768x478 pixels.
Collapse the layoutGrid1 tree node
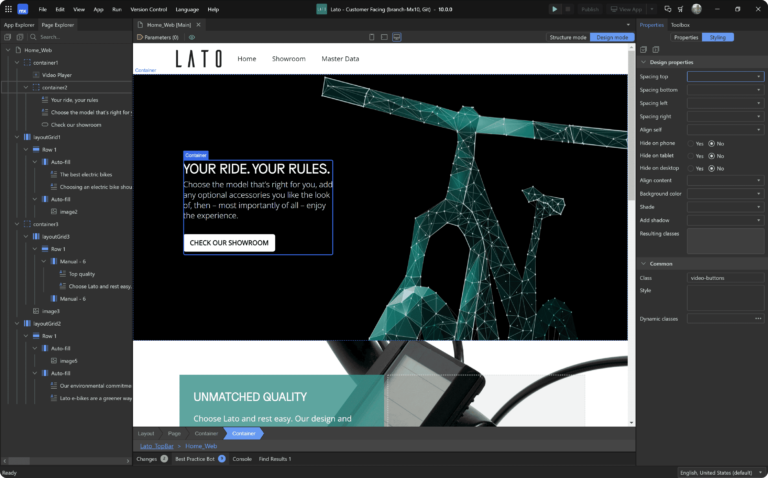click(18, 137)
